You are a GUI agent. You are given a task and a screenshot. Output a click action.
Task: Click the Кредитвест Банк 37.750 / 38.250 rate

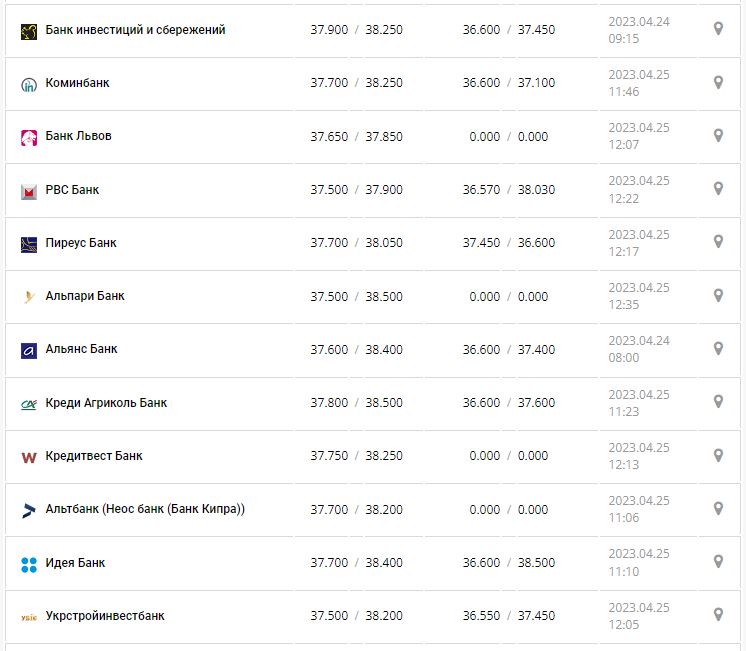click(356, 456)
